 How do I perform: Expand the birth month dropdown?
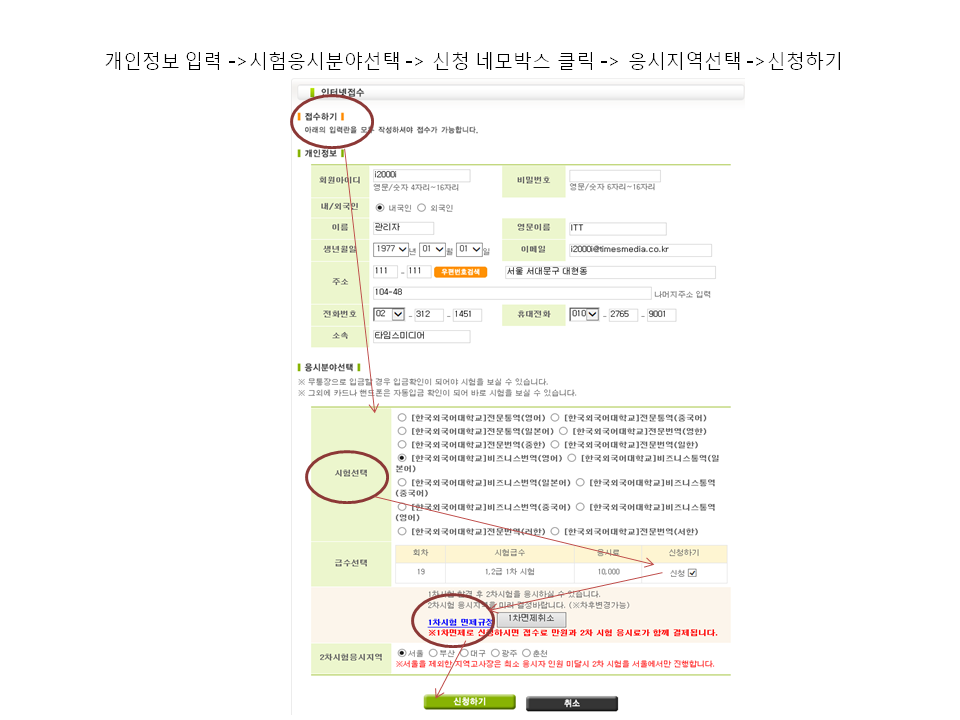pyautogui.click(x=432, y=250)
